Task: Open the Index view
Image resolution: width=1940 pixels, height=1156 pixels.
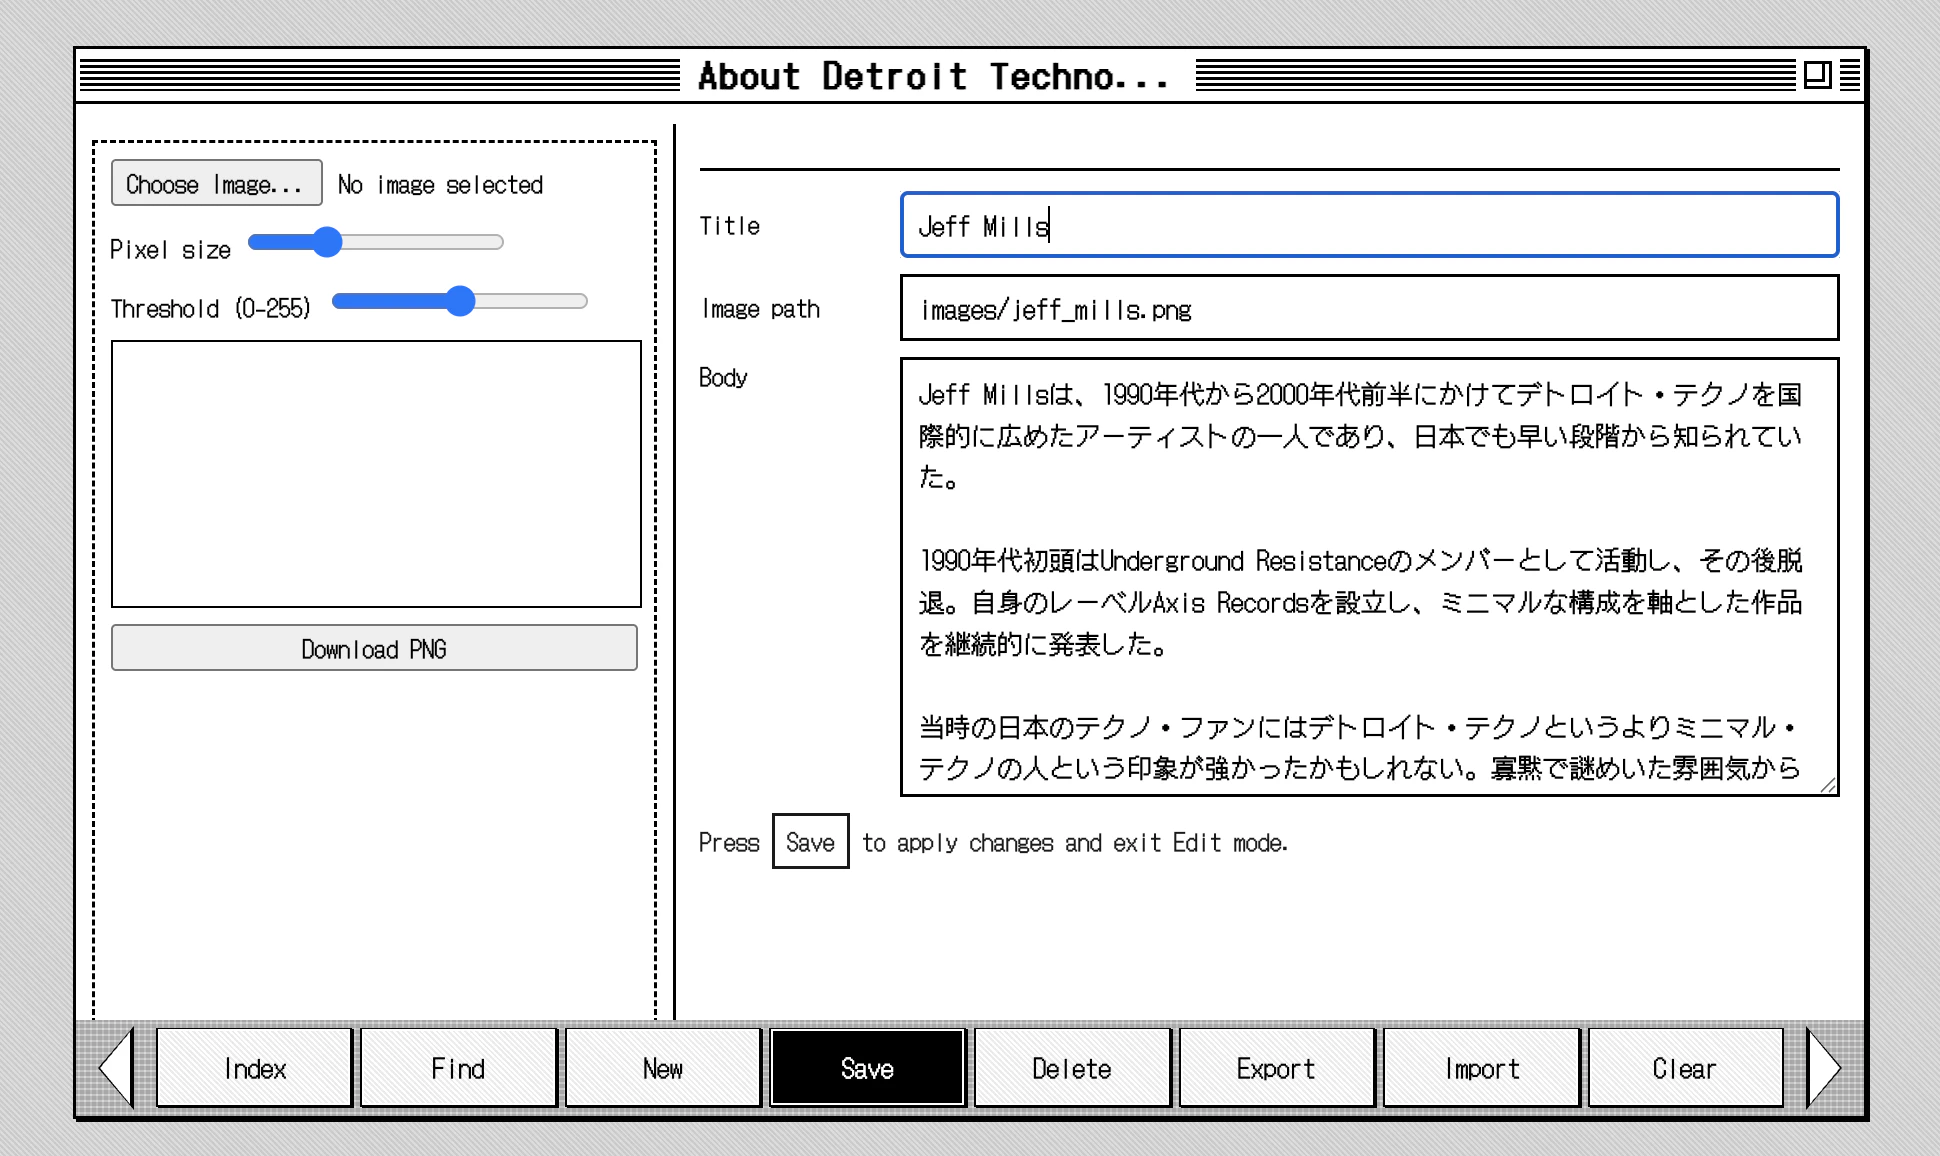Action: 255,1068
